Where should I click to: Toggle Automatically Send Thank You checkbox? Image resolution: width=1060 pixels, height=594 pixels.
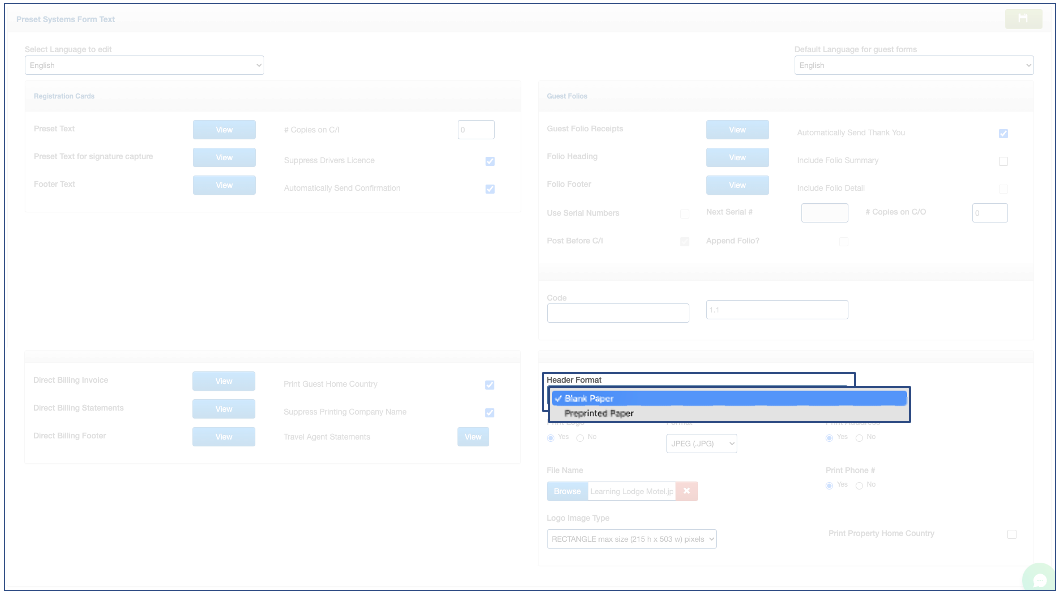tap(1003, 133)
